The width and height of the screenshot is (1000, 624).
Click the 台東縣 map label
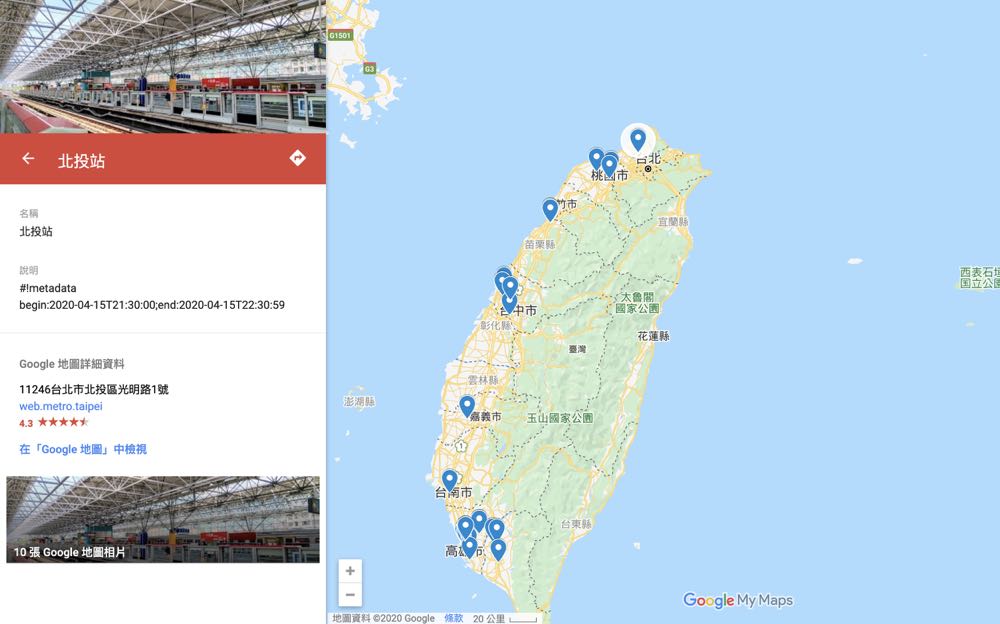pos(577,524)
